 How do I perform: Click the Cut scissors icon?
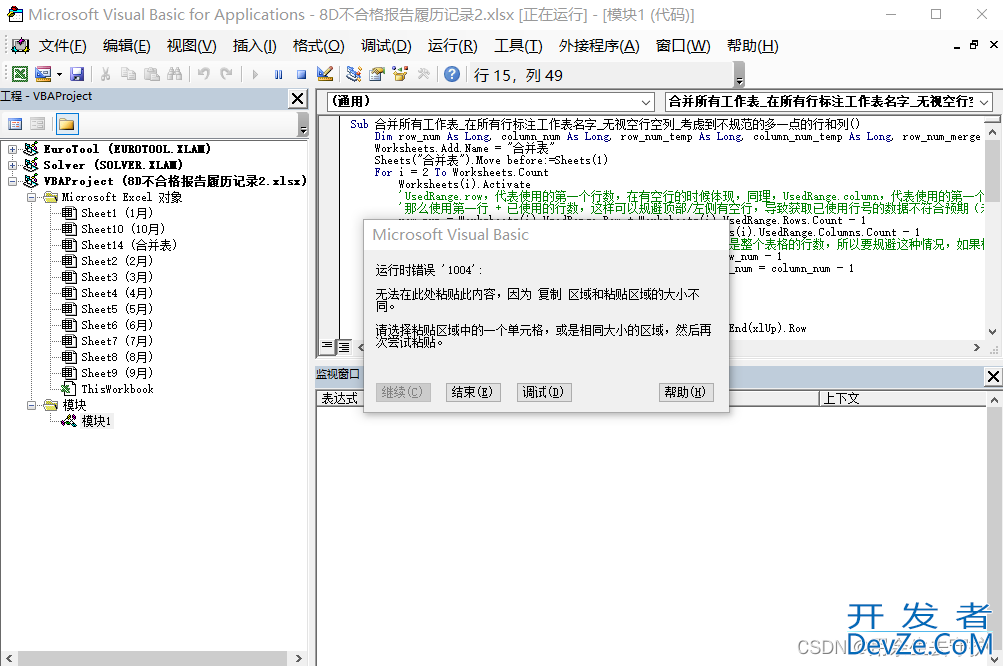[x=106, y=74]
